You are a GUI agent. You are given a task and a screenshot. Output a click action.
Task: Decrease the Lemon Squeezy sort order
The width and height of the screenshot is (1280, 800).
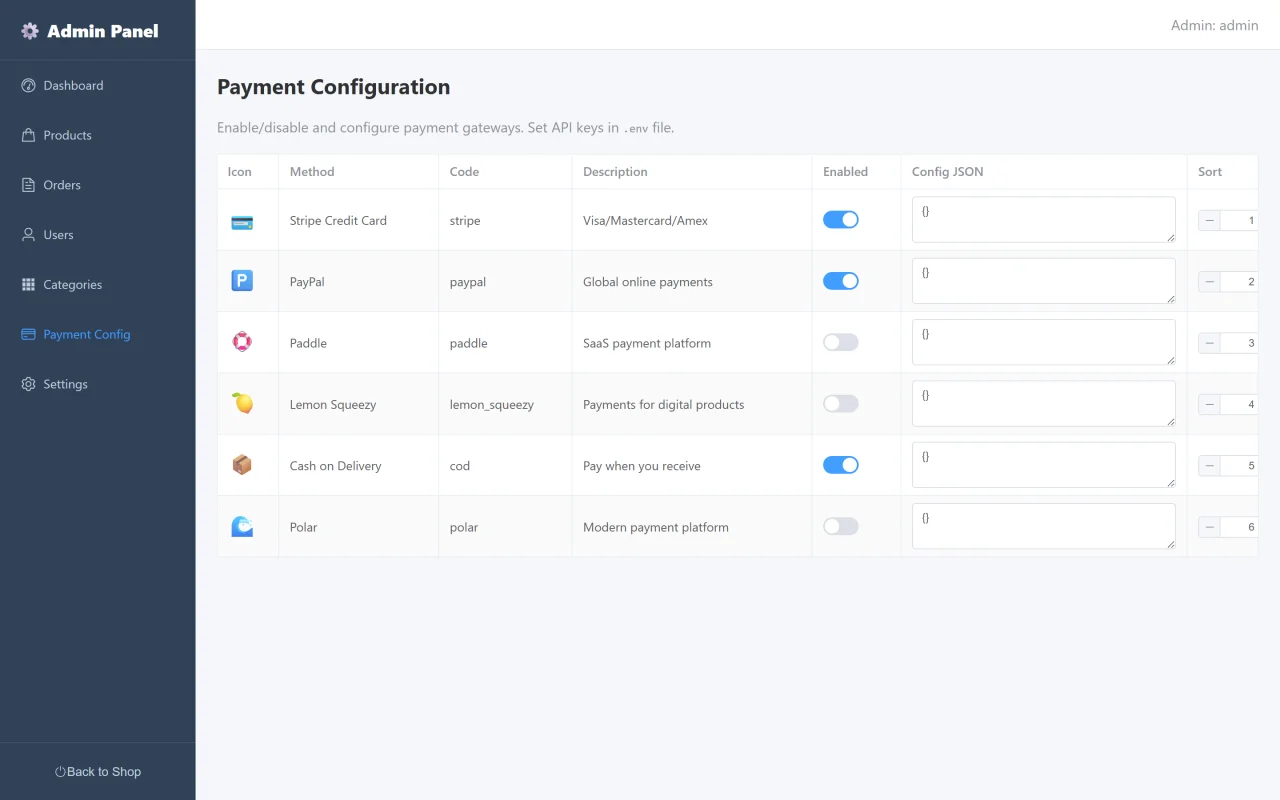(1209, 405)
